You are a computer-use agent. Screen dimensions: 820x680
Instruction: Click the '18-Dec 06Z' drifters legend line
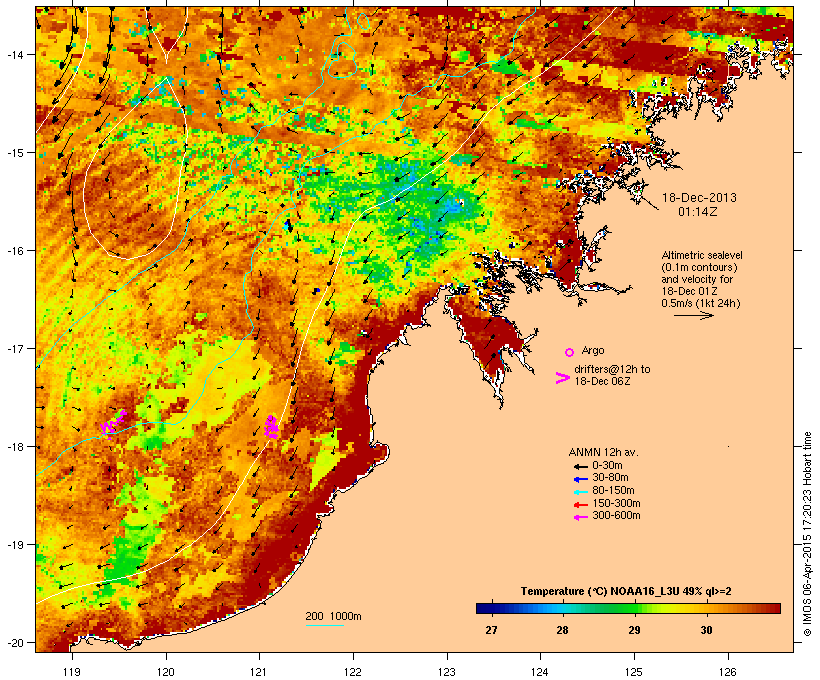click(x=602, y=381)
